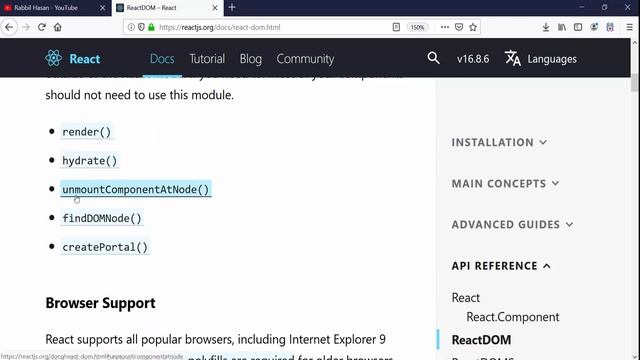The image size is (640, 360).
Task: Open the React.Component sidebar entry
Action: point(513,317)
